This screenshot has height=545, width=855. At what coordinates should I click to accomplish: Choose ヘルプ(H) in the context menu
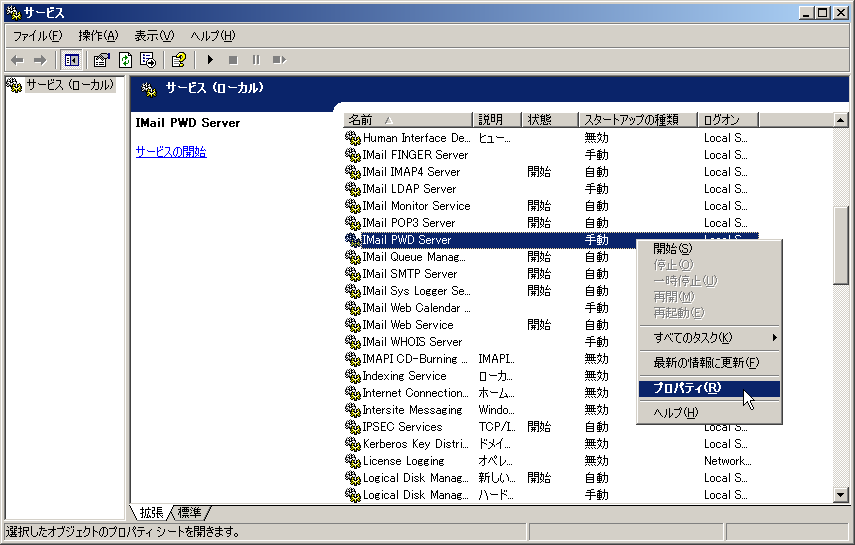click(x=709, y=412)
